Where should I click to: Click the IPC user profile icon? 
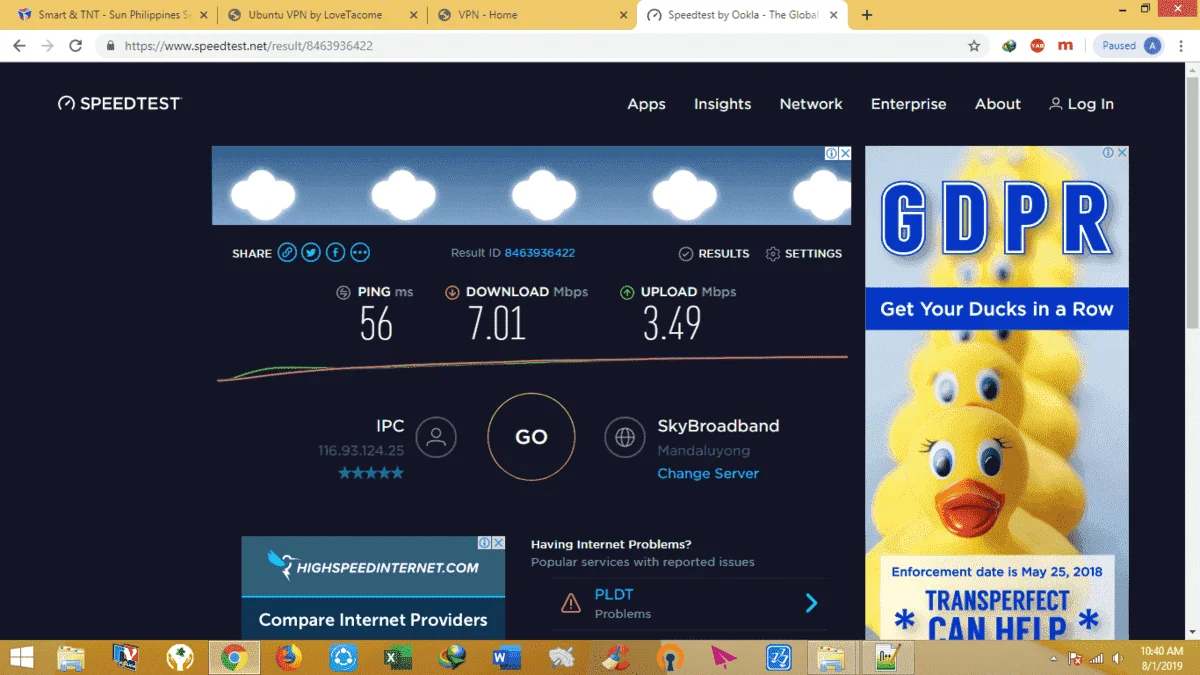point(435,437)
